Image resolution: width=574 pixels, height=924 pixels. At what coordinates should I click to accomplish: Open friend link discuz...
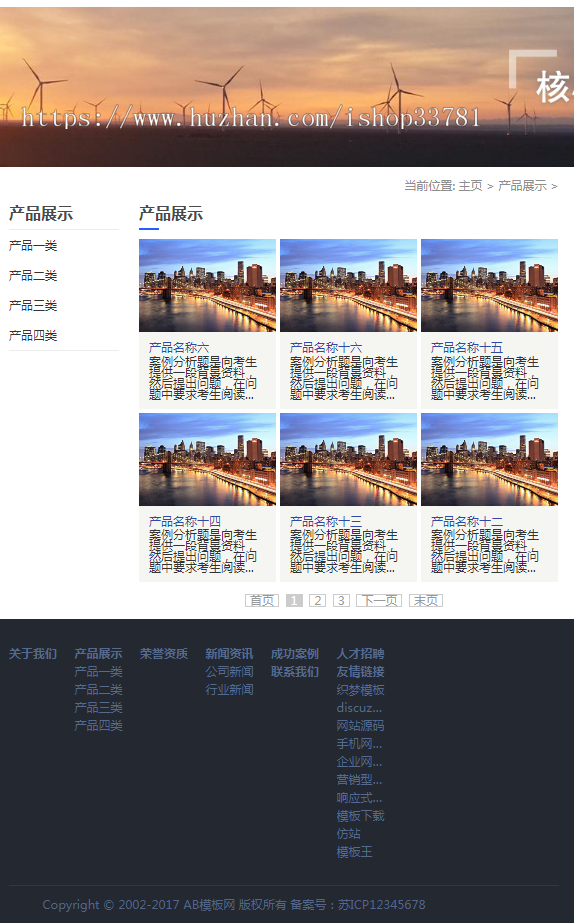click(x=359, y=708)
